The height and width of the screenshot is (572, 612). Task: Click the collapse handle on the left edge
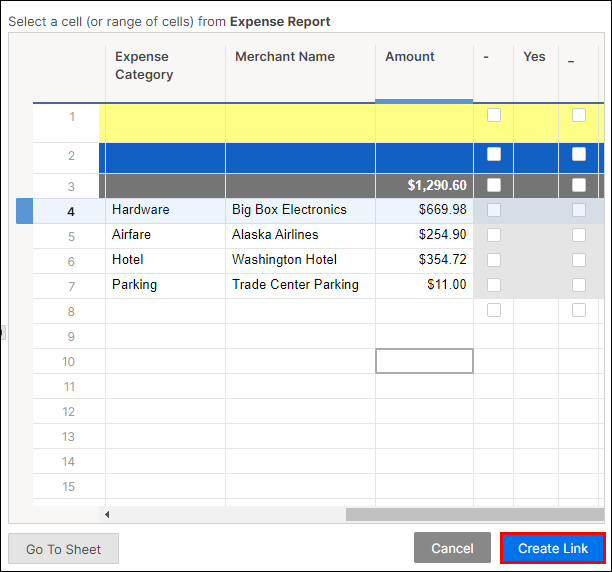[x=3, y=332]
